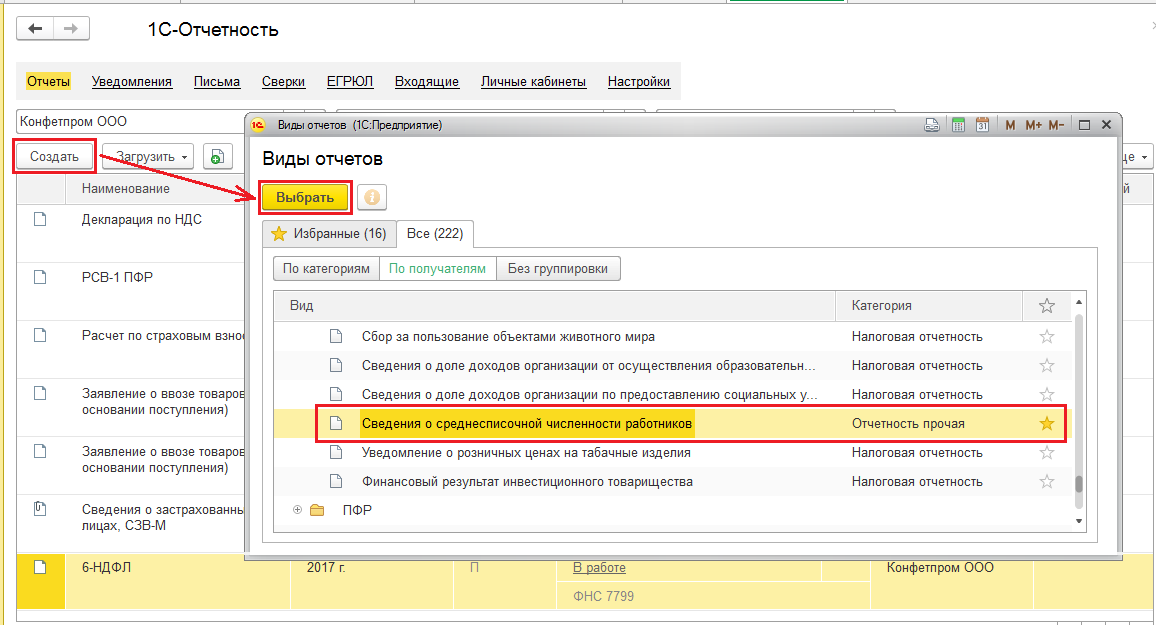Open the calculator icon in title bar
The image size is (1156, 625).
957,125
